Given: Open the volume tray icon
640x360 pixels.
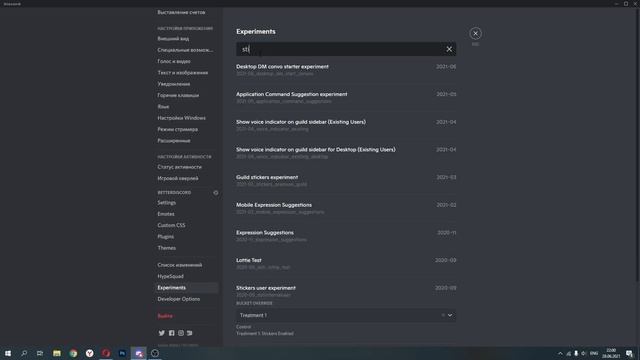Looking at the screenshot, I should tap(584, 353).
